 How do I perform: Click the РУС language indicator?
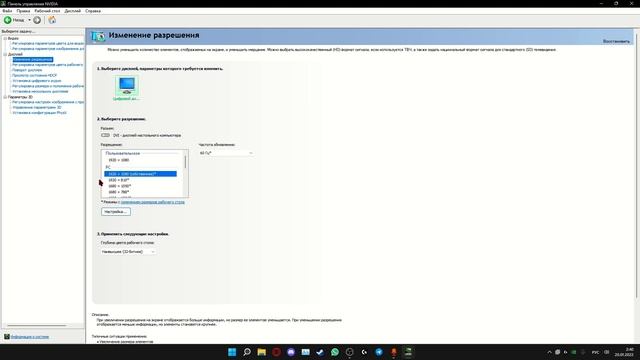[x=596, y=352]
